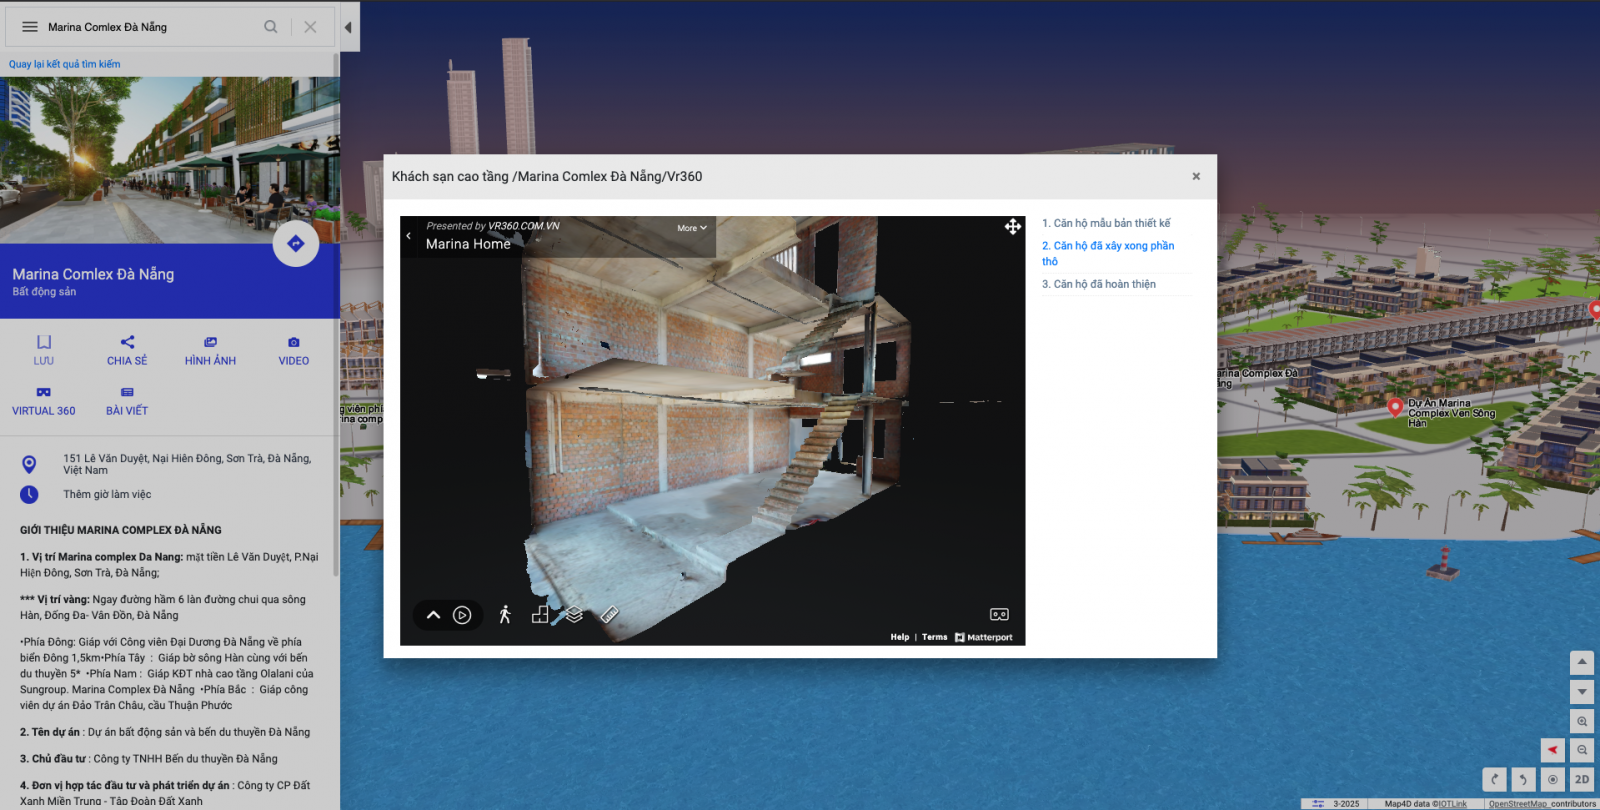Select Căn hộ đã hoàn thiện
Screen dimensions: 1600x810
1099,284
